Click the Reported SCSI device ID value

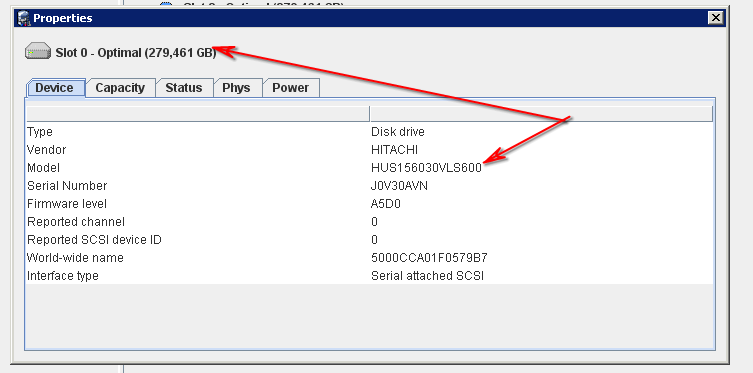point(375,240)
